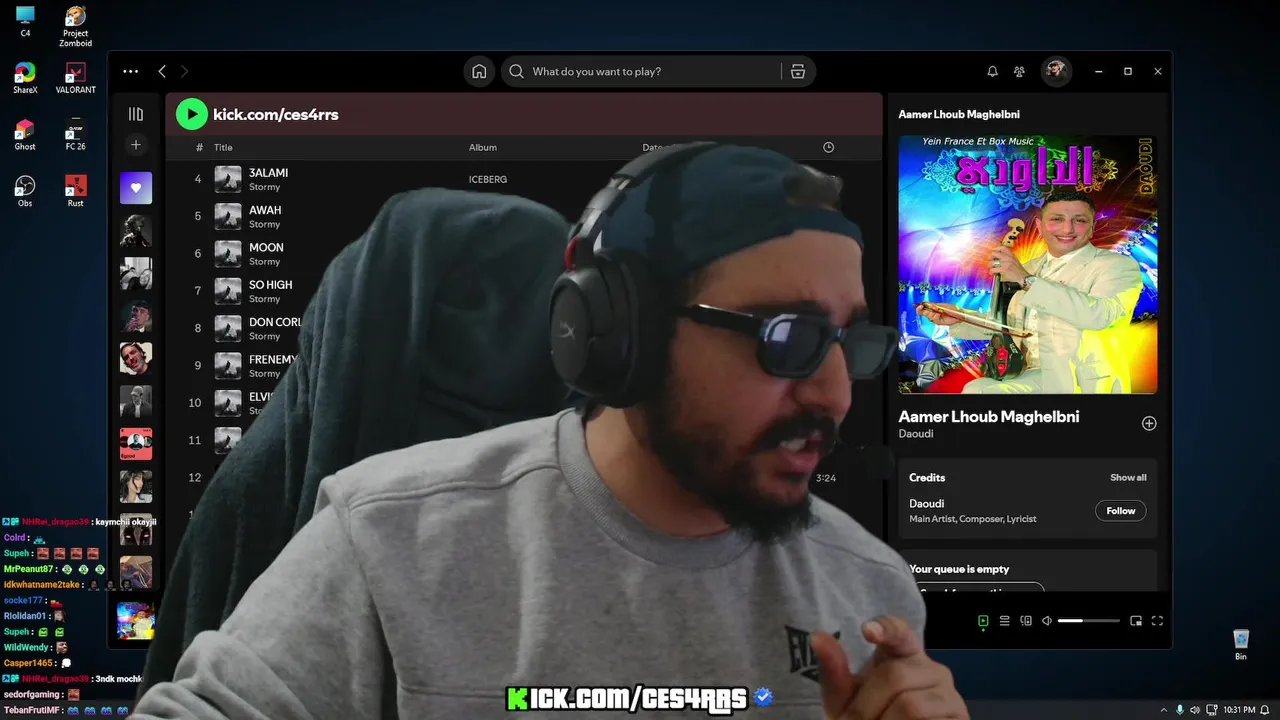The image size is (1280, 720).
Task: Open the Liked Songs heart tile
Action: click(136, 187)
